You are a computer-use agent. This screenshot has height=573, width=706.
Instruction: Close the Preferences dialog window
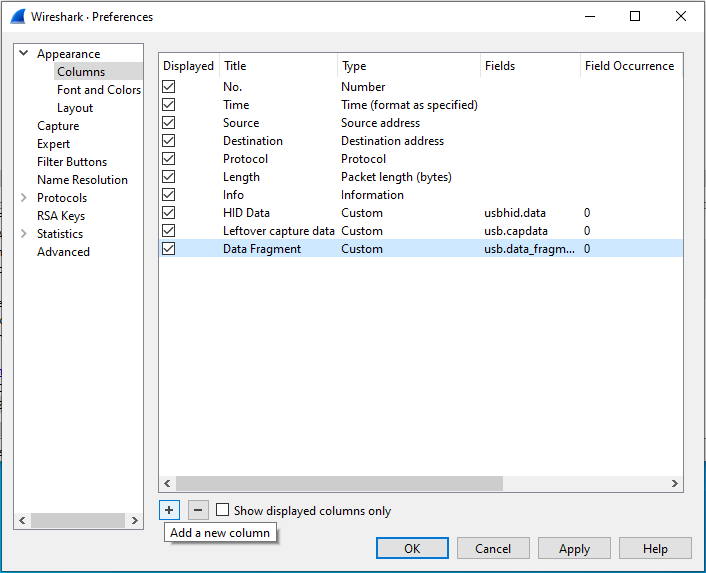(681, 16)
